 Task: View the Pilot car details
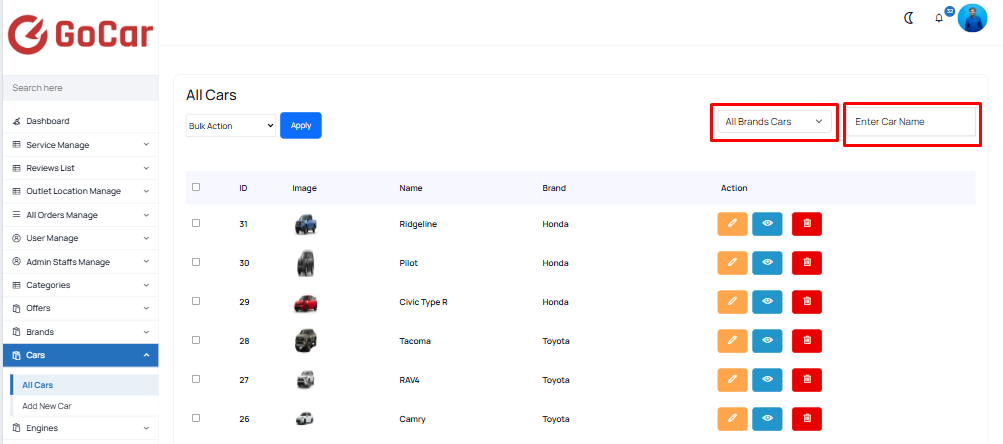coord(767,263)
